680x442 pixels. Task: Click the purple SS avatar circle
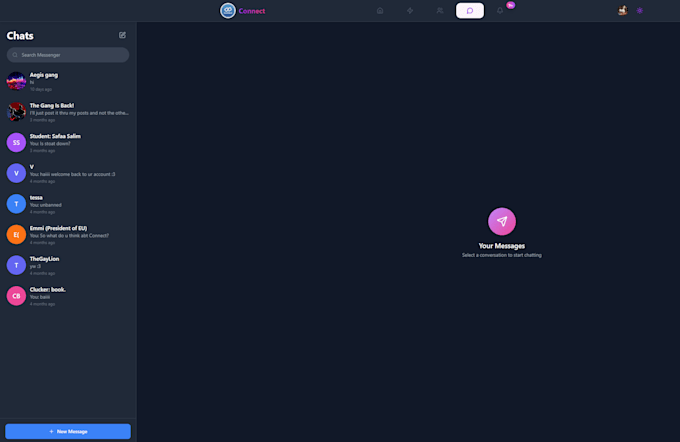pyautogui.click(x=16, y=143)
